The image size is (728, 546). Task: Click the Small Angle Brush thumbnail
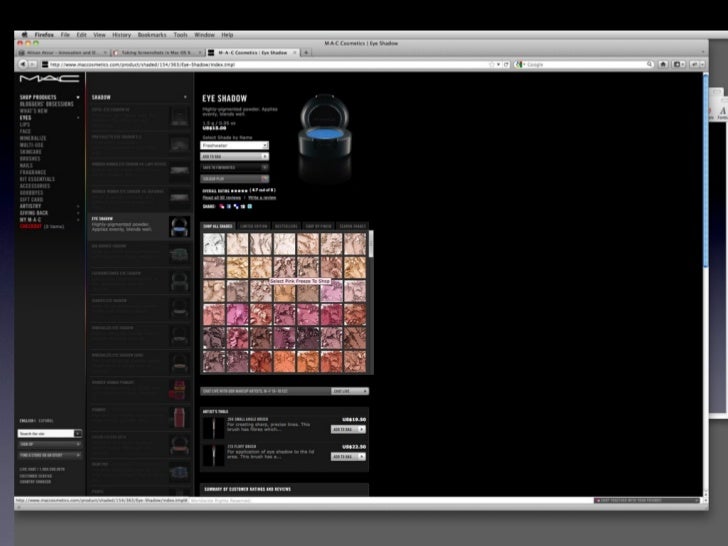214,427
